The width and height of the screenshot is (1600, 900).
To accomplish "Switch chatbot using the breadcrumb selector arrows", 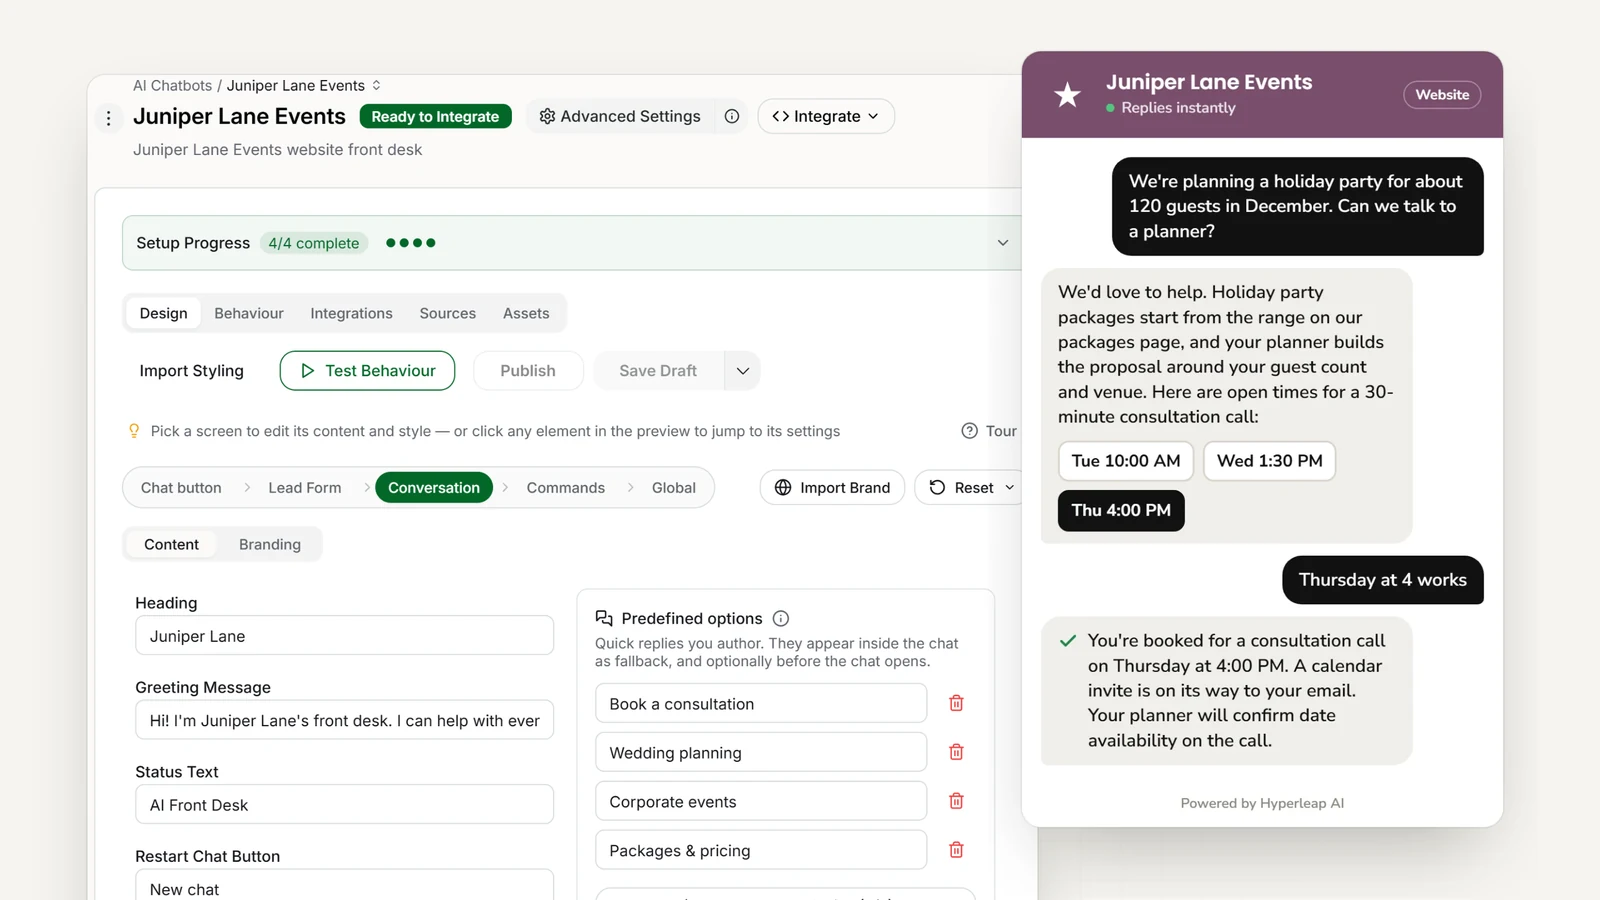I will click(x=376, y=86).
